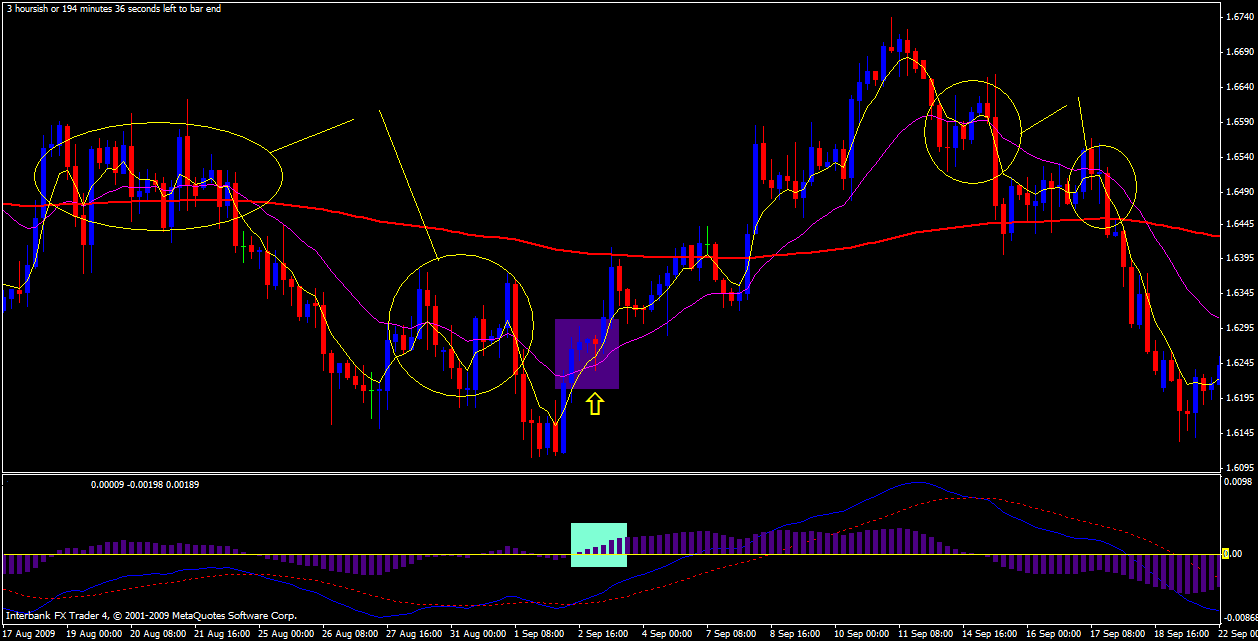
Task: Click the bar-end countdown text at top
Action: (x=113, y=9)
